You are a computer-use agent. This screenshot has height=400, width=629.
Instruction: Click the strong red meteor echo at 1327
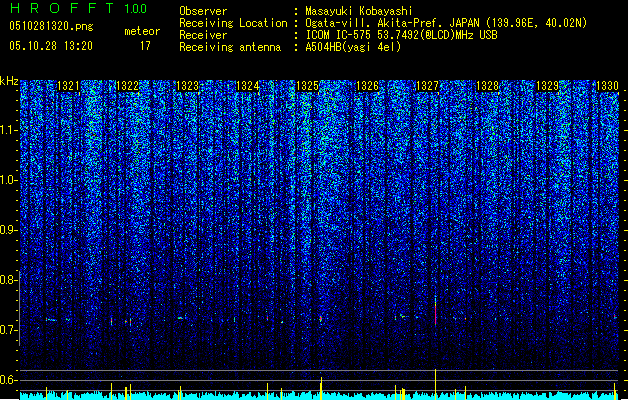point(436,311)
